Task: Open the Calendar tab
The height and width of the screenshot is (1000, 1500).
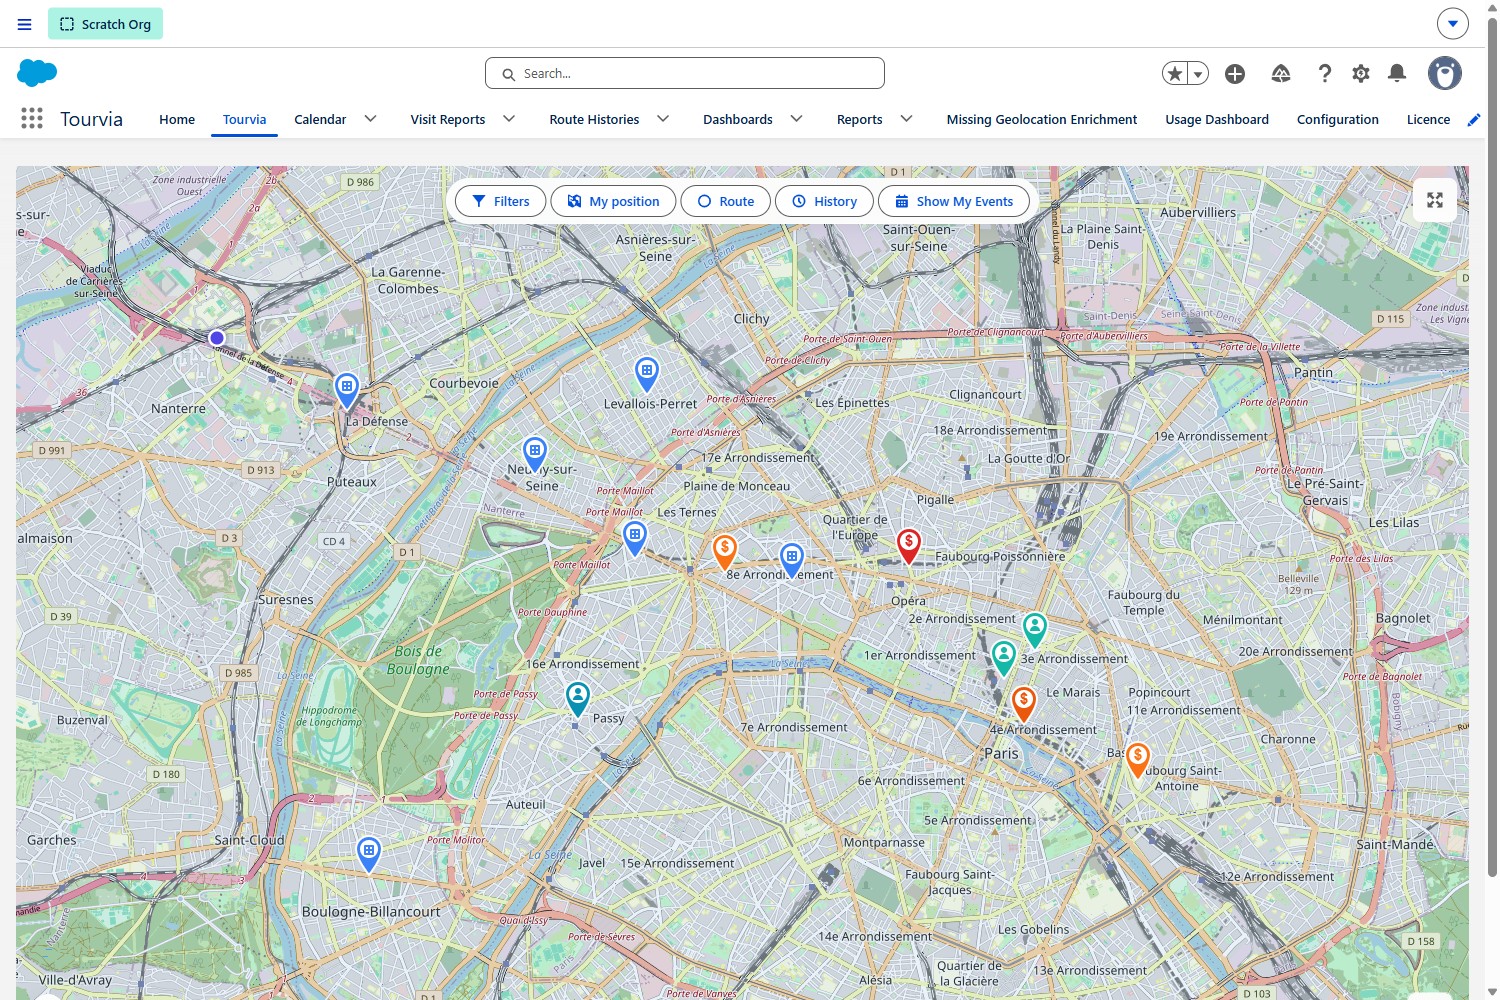Action: point(320,120)
